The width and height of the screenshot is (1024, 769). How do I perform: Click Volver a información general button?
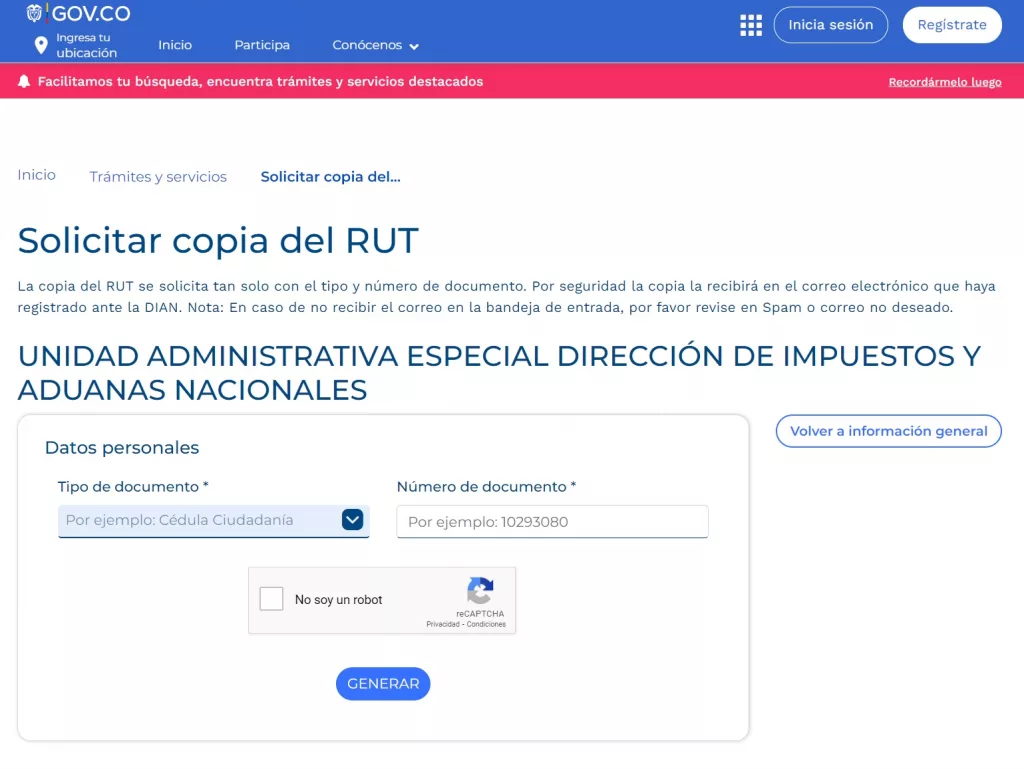coord(888,431)
